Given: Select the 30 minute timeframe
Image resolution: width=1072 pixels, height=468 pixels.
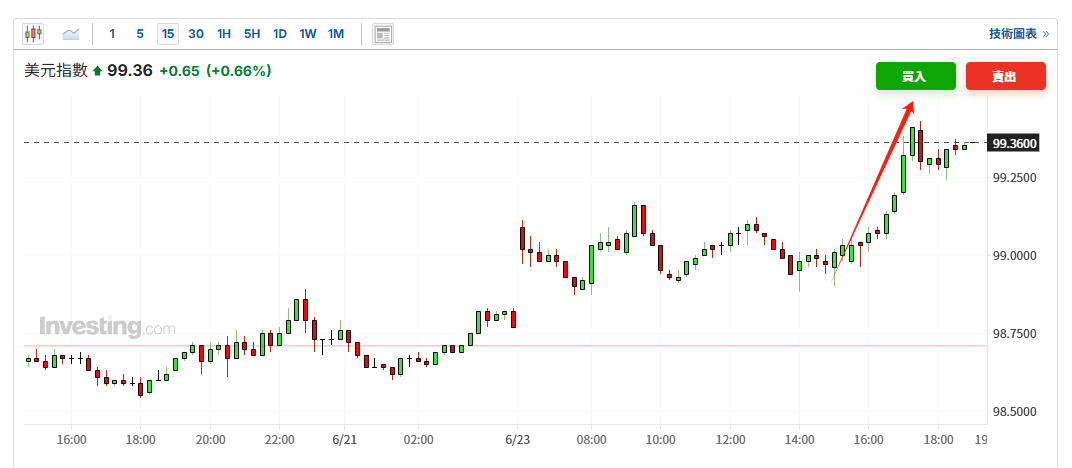Looking at the screenshot, I should tap(196, 33).
